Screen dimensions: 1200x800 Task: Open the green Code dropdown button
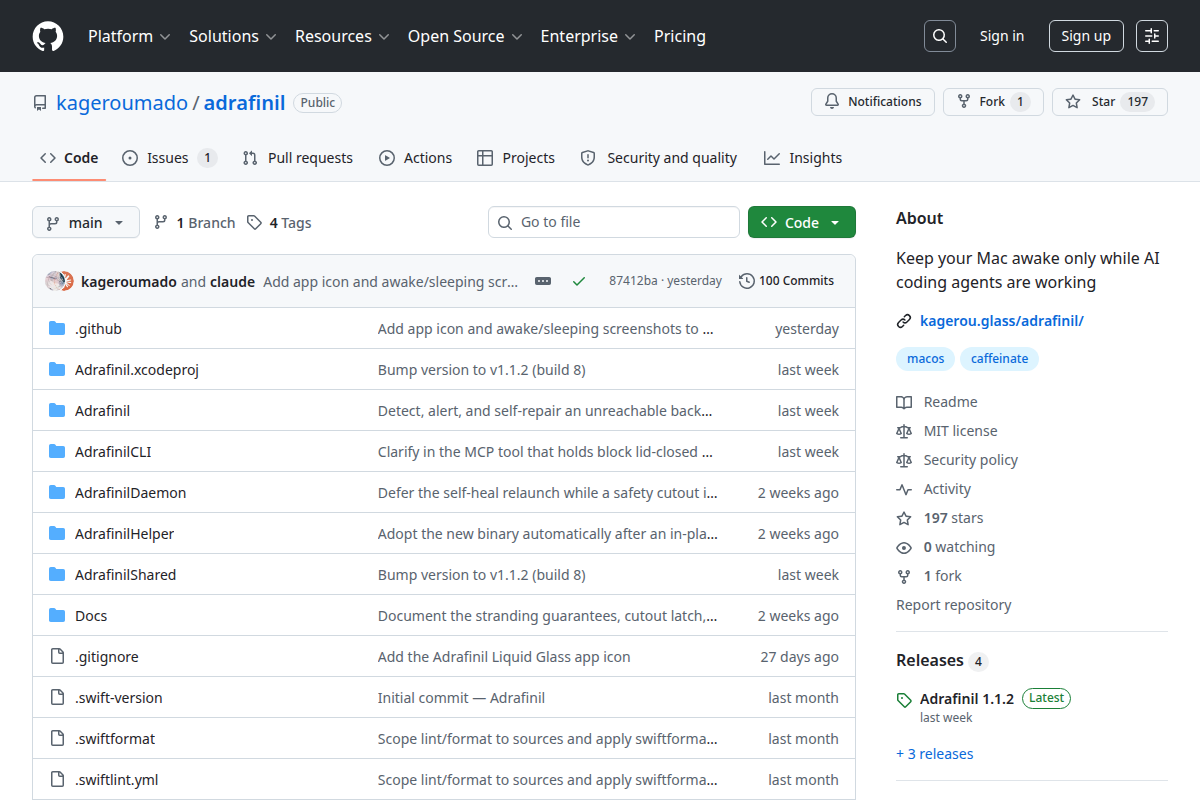click(802, 222)
